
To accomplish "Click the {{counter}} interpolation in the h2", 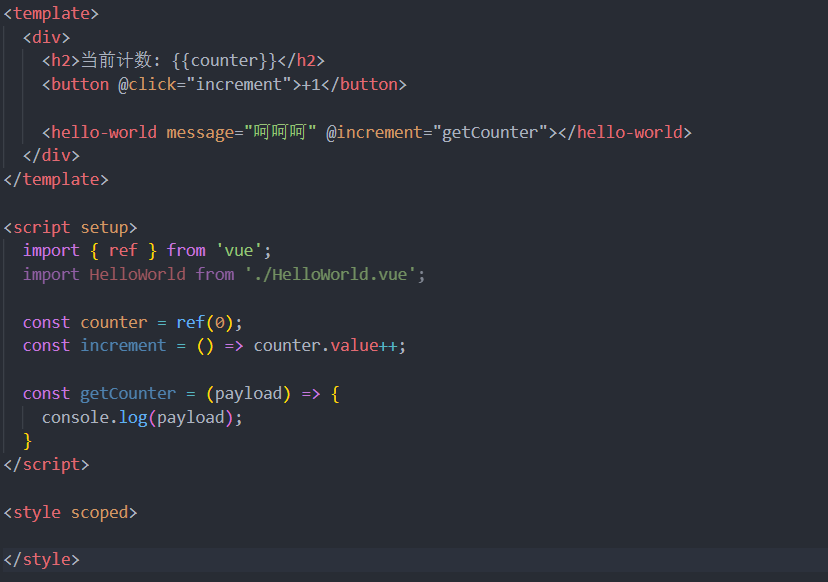I will (x=224, y=61).
